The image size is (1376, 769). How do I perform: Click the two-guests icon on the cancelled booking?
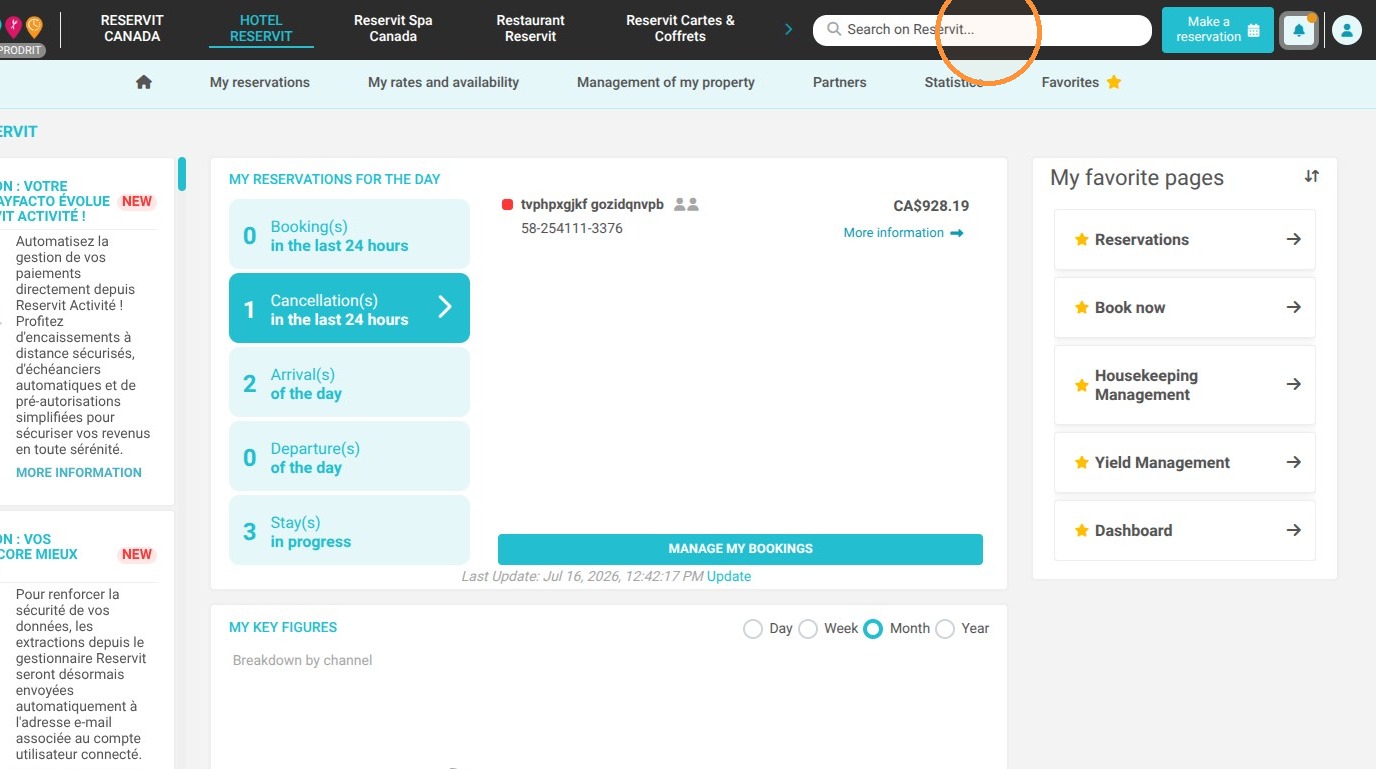tap(686, 204)
